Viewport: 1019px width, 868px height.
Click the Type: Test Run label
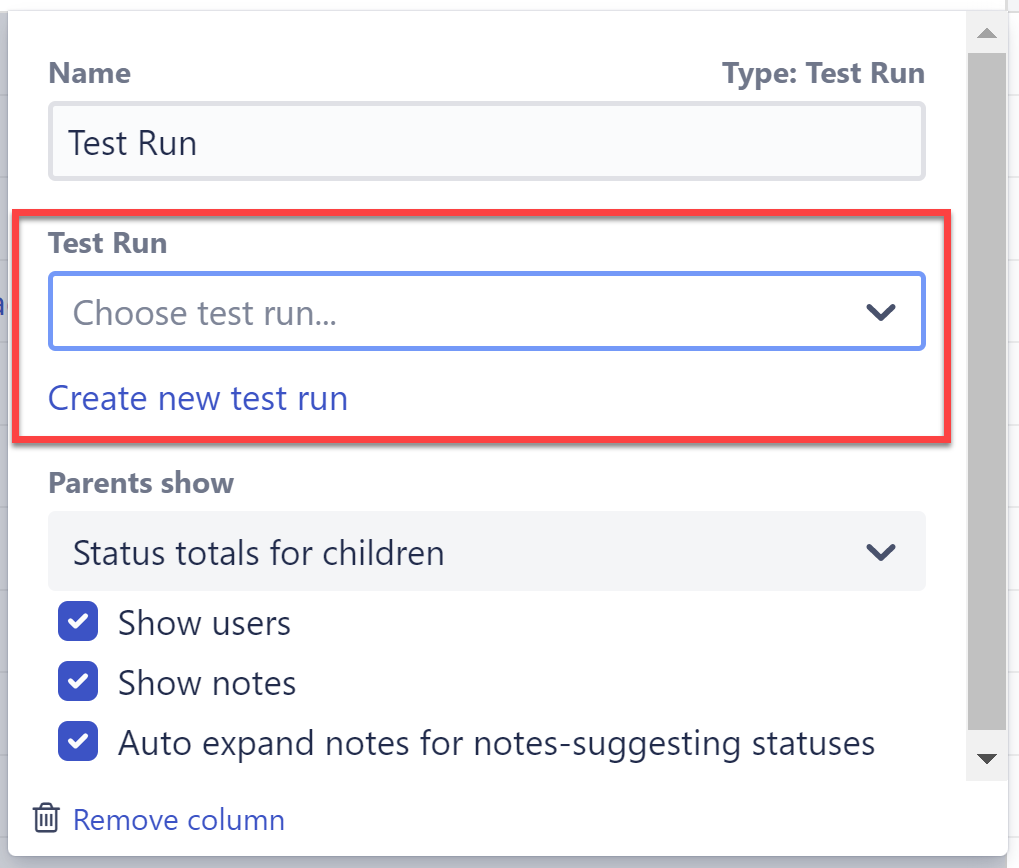822,72
